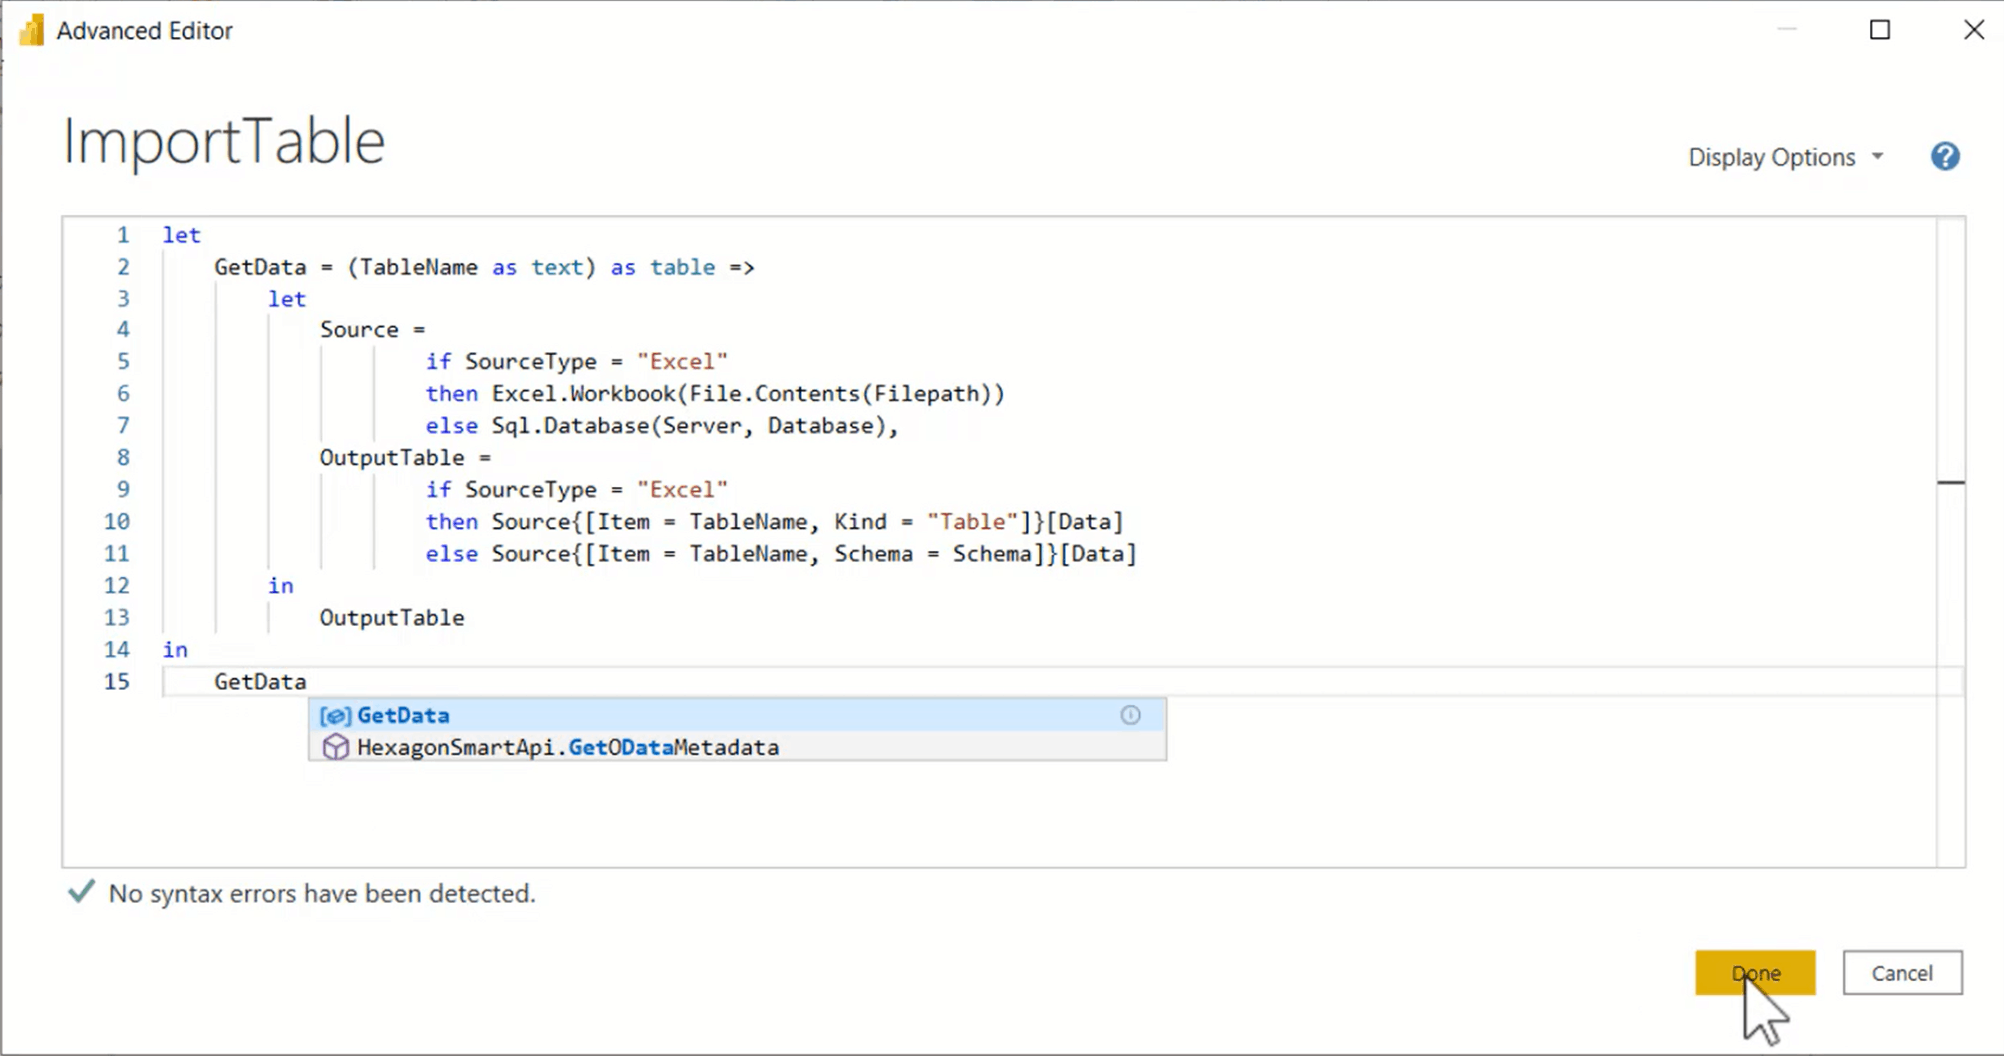The width and height of the screenshot is (2004, 1056).
Task: Click line 5 of the code editor
Action: pos(577,361)
